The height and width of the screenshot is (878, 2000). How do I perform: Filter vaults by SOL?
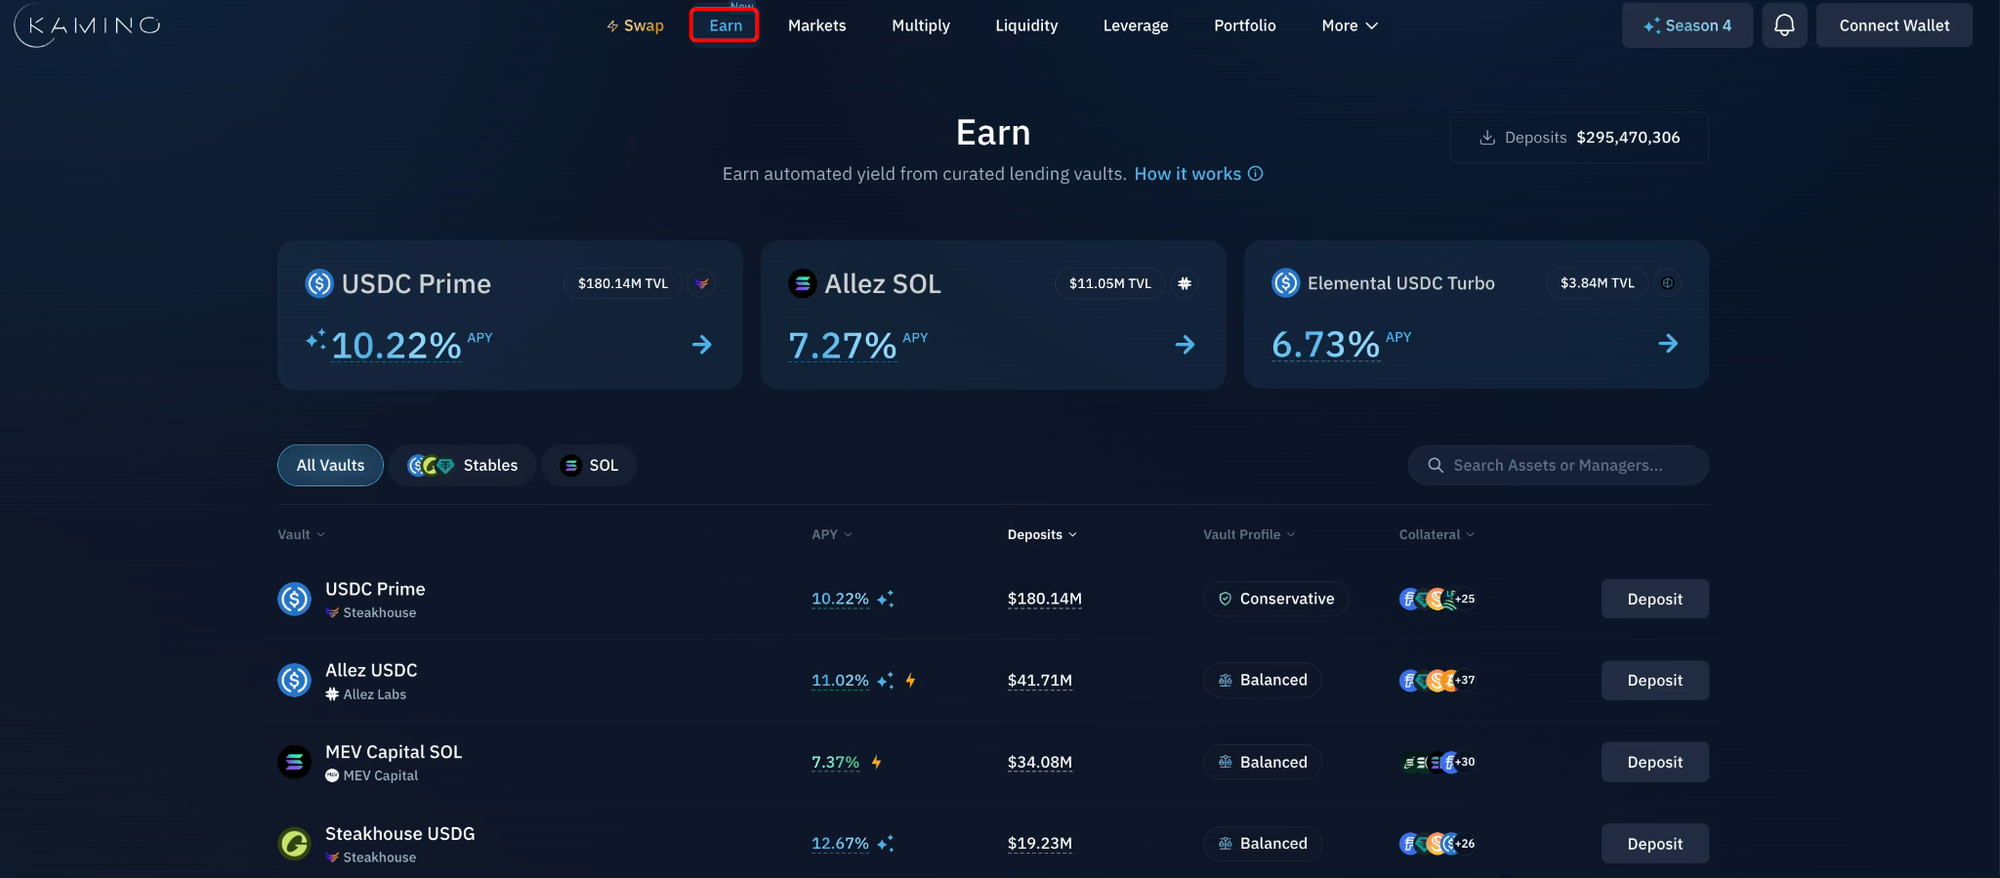pyautogui.click(x=589, y=466)
